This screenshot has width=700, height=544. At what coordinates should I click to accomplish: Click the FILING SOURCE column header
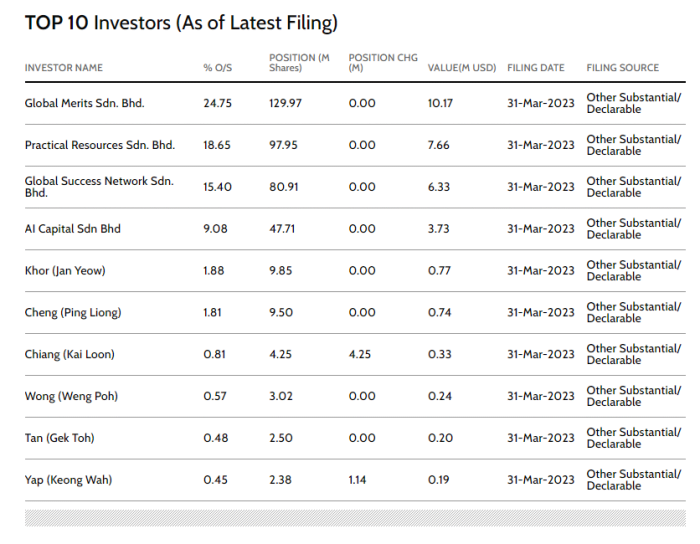coord(622,68)
